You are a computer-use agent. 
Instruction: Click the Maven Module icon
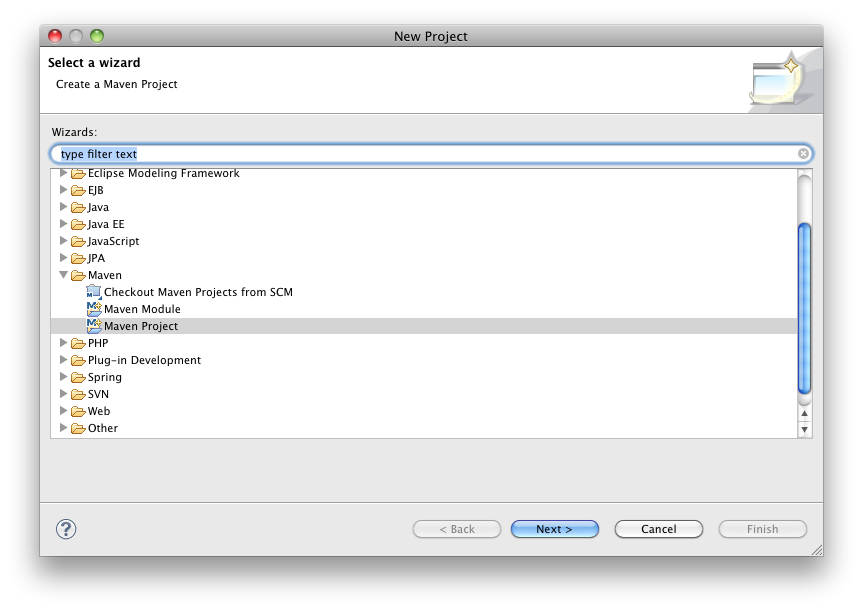coord(94,309)
